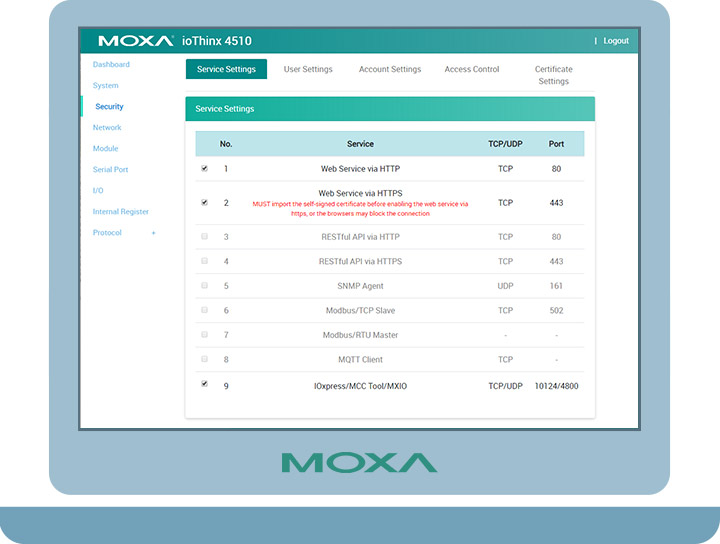720x544 pixels.
Task: Open the Dashboard page in the sidebar
Action: coord(111,64)
